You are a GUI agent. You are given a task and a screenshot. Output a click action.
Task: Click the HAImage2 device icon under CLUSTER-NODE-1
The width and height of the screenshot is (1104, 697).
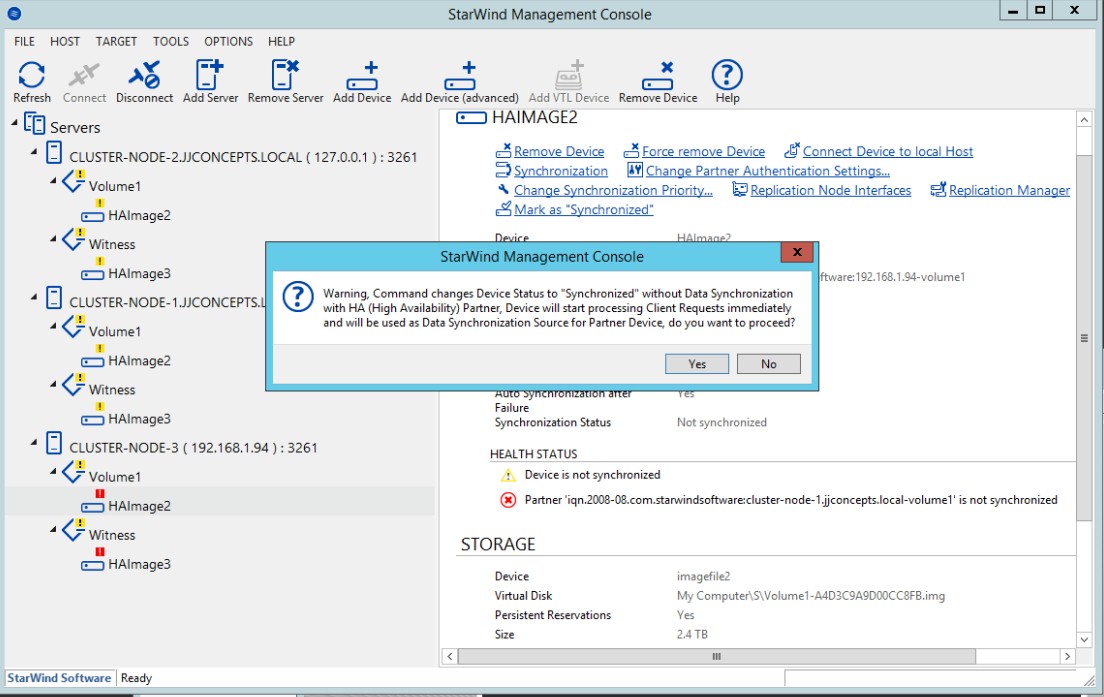pos(93,362)
